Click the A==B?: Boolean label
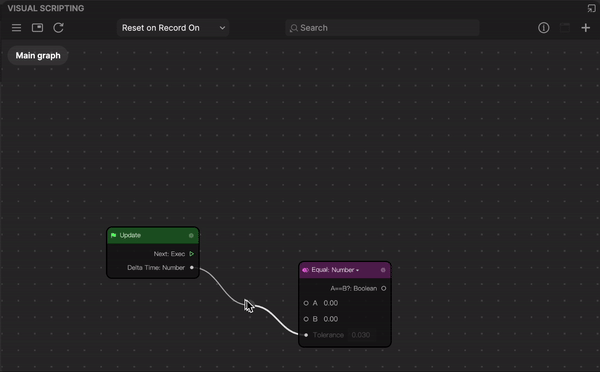Screen dimensions: 600x372 pos(354,289)
